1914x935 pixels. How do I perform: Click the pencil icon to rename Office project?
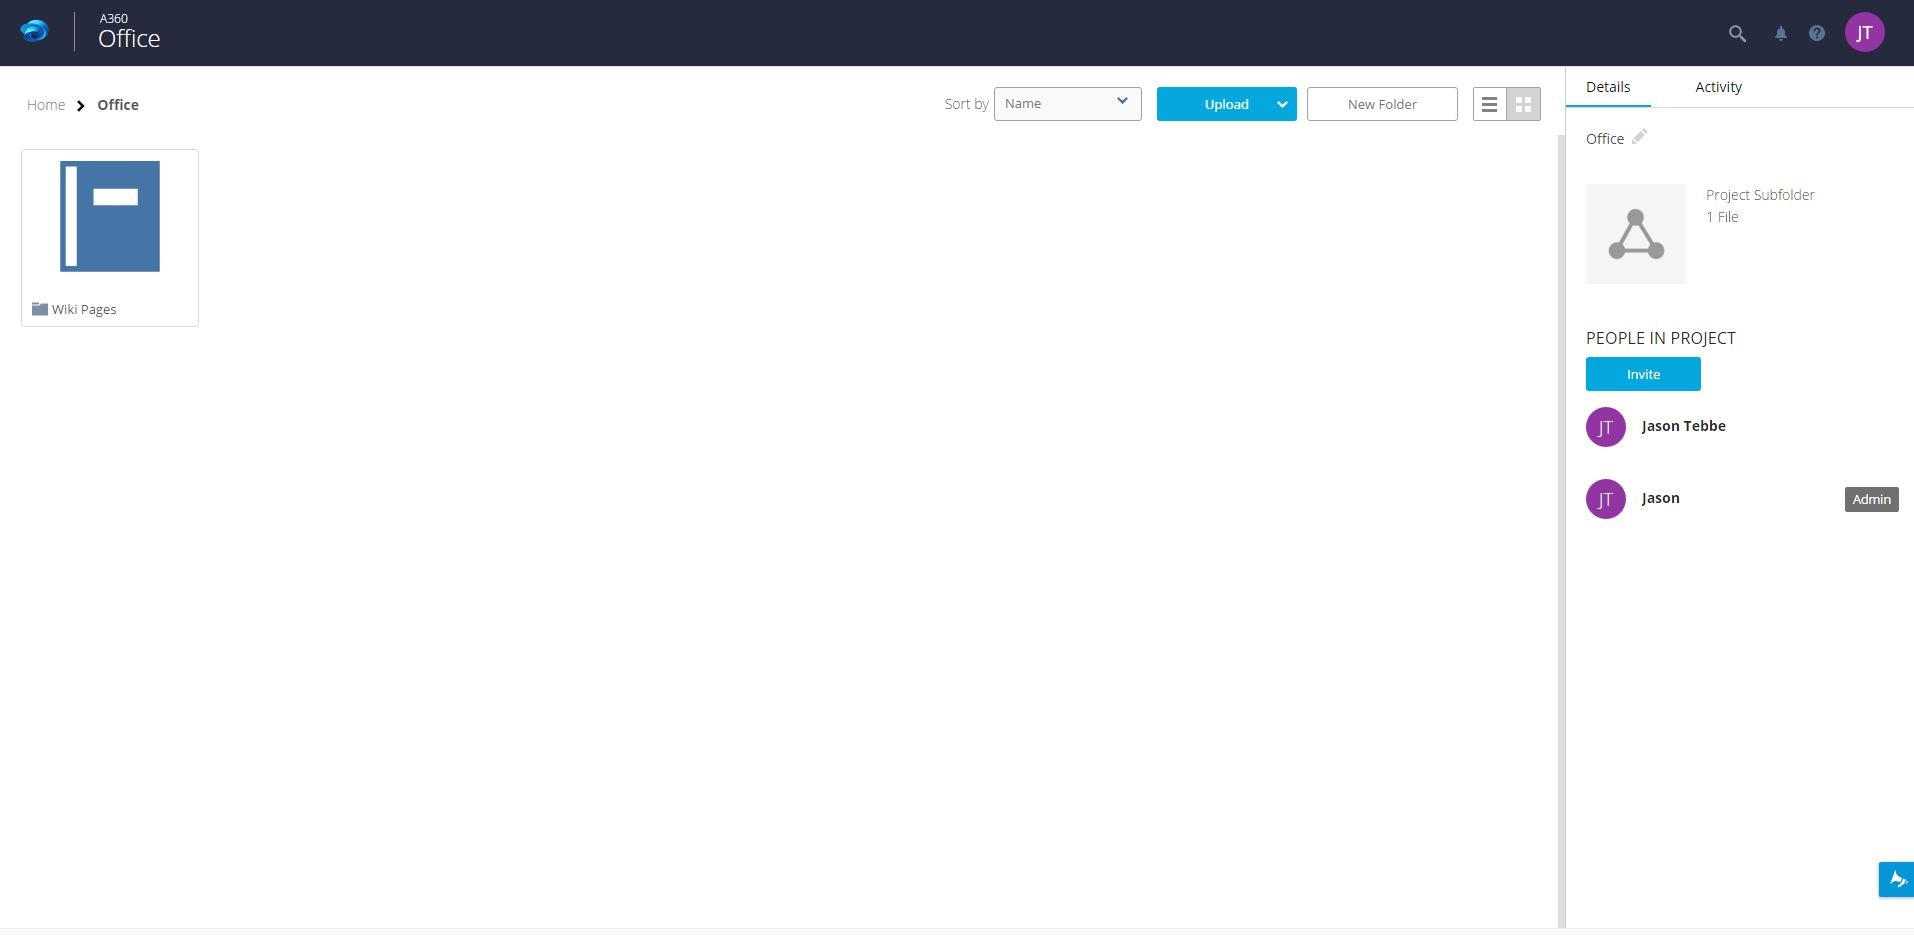click(1639, 137)
